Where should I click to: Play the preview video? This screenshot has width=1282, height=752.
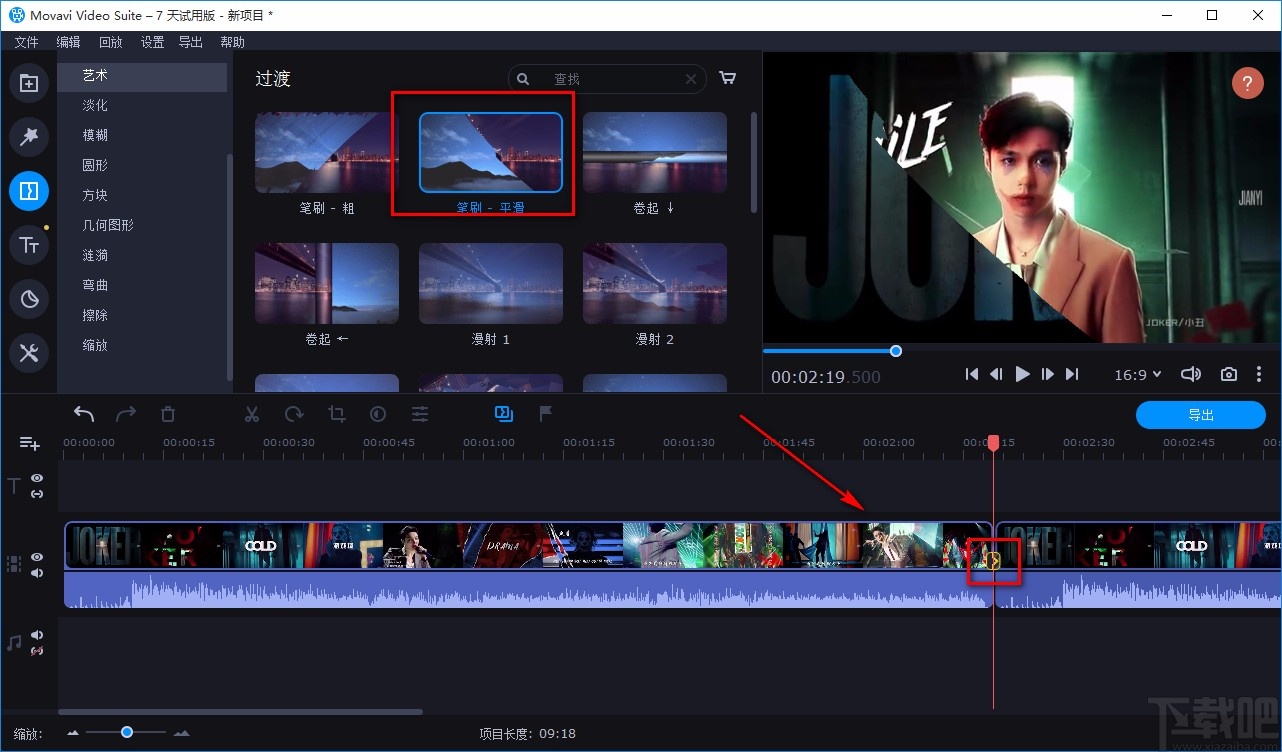click(1022, 374)
